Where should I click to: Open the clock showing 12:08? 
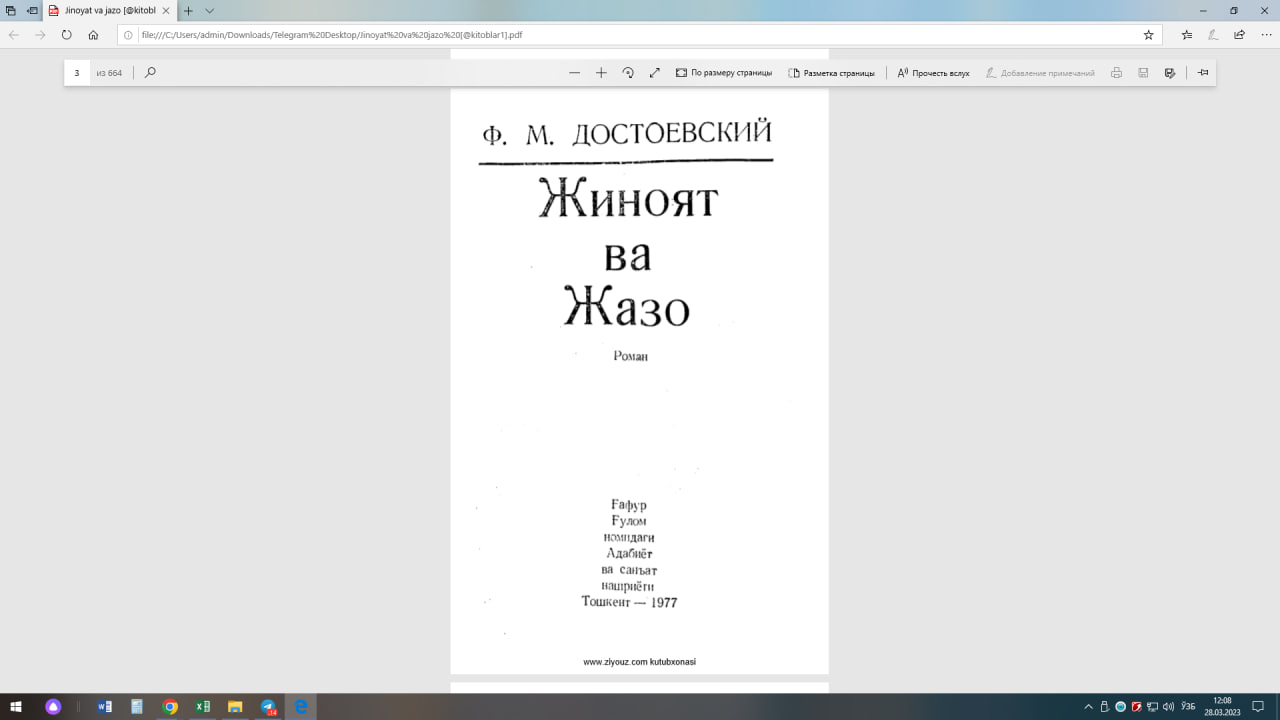coord(1222,706)
